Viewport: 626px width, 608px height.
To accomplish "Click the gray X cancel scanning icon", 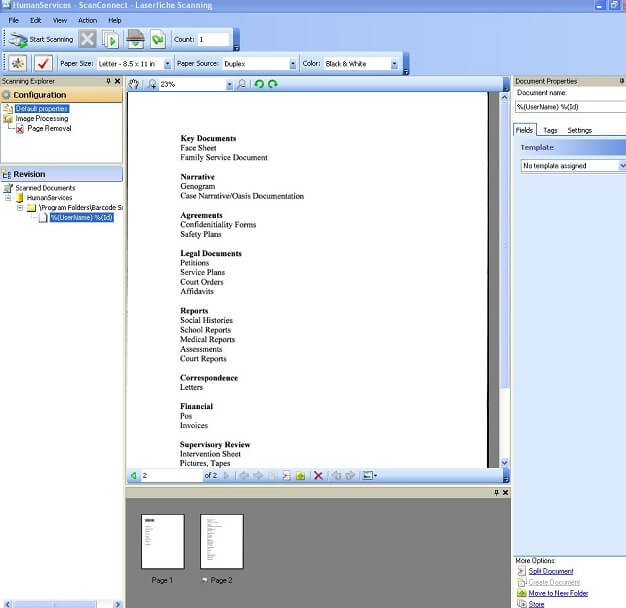I will click(87, 40).
